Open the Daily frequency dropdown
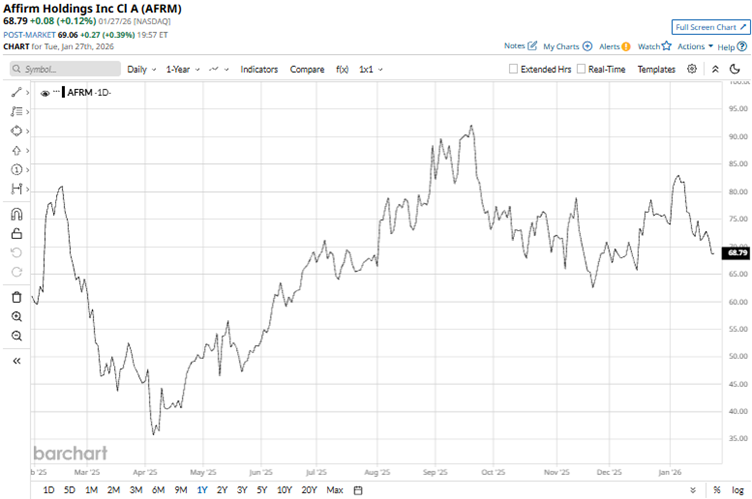The height and width of the screenshot is (499, 752). (141, 70)
